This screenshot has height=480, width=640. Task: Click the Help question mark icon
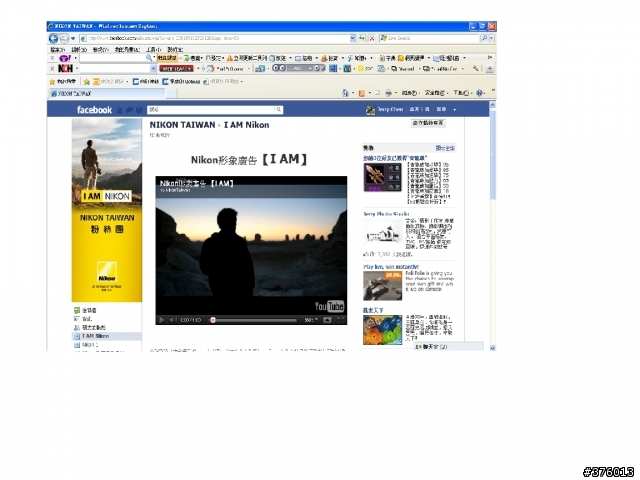coord(480,93)
